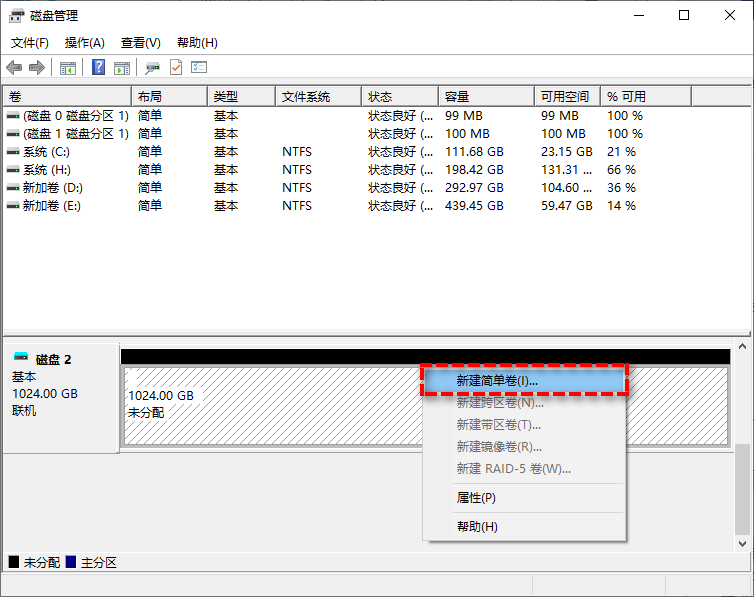Image resolution: width=754 pixels, height=597 pixels.
Task: Maximize the 磁盘管理 window
Action: point(684,15)
